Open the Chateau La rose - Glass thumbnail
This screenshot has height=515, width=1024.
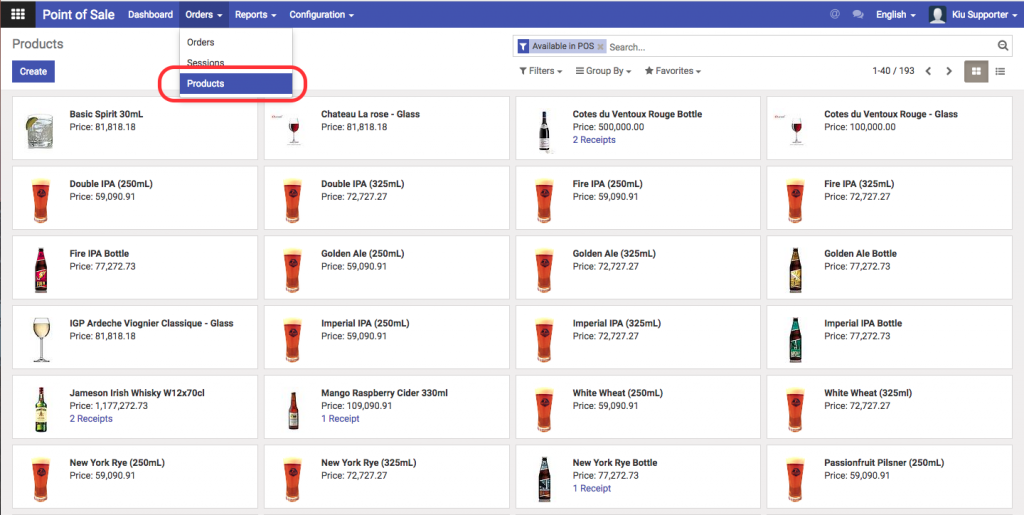click(293, 129)
